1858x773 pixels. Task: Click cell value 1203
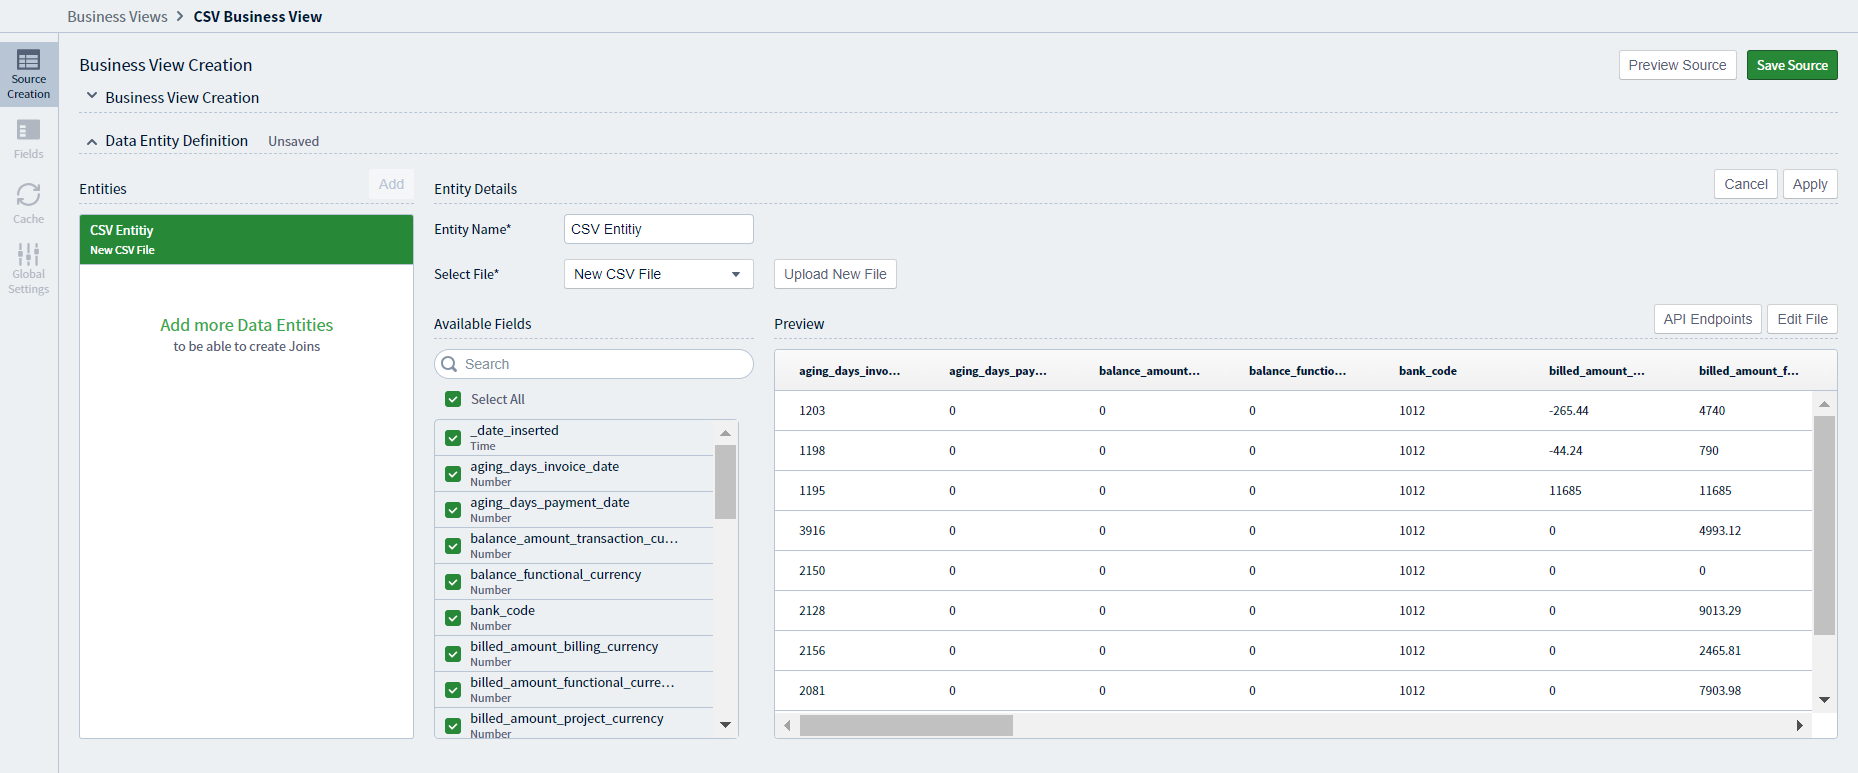812,411
